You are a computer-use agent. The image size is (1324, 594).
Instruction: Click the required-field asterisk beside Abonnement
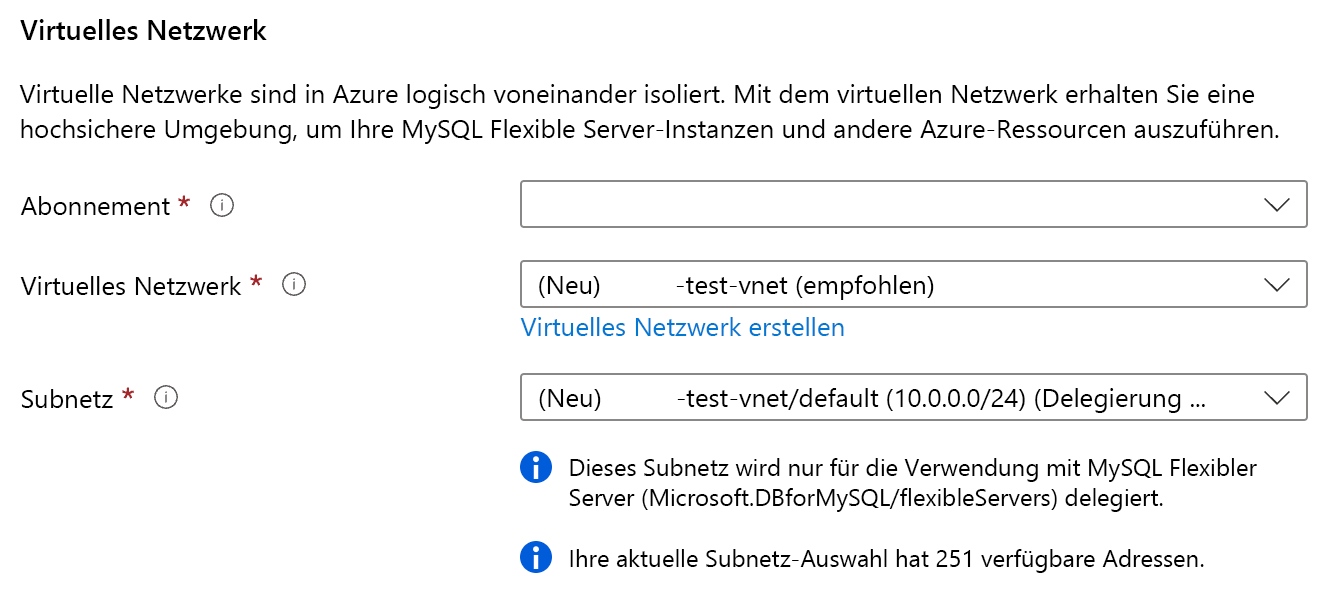click(x=183, y=204)
